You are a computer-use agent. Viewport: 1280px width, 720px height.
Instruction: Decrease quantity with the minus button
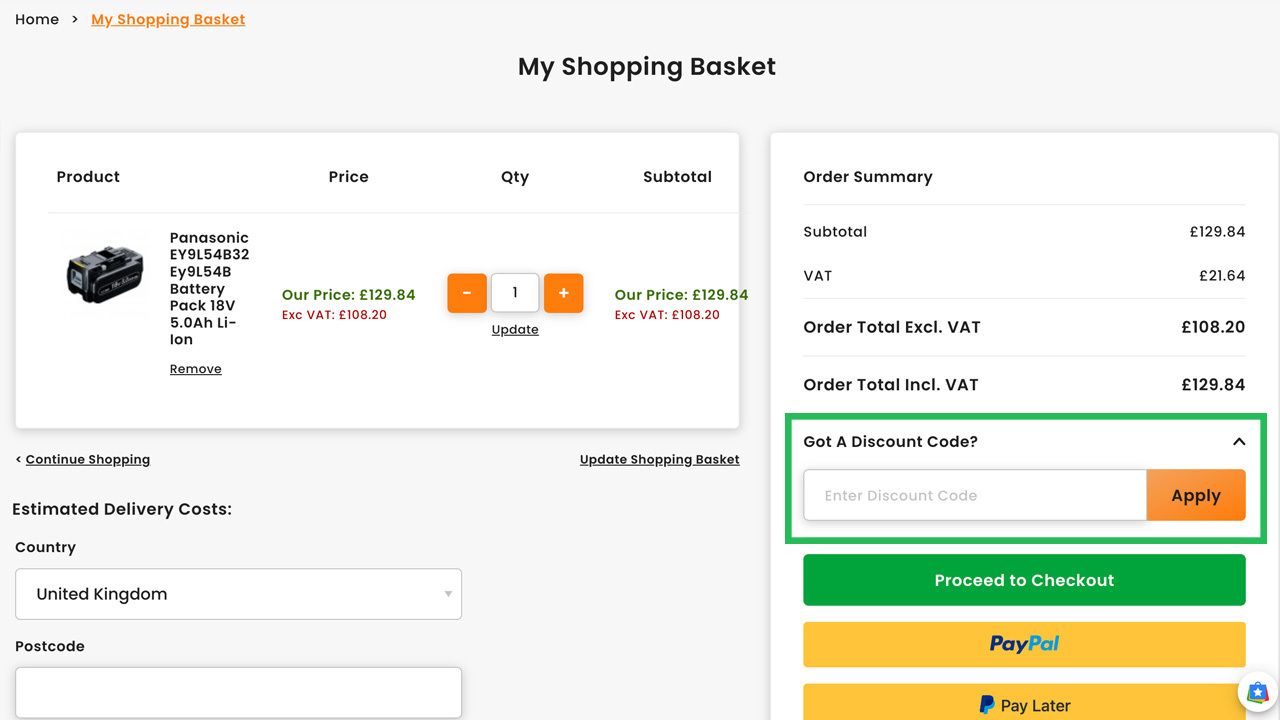tap(467, 293)
